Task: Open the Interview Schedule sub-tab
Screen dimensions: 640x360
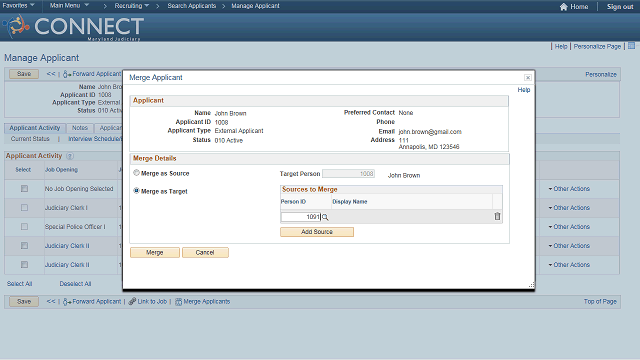Action: (95, 139)
